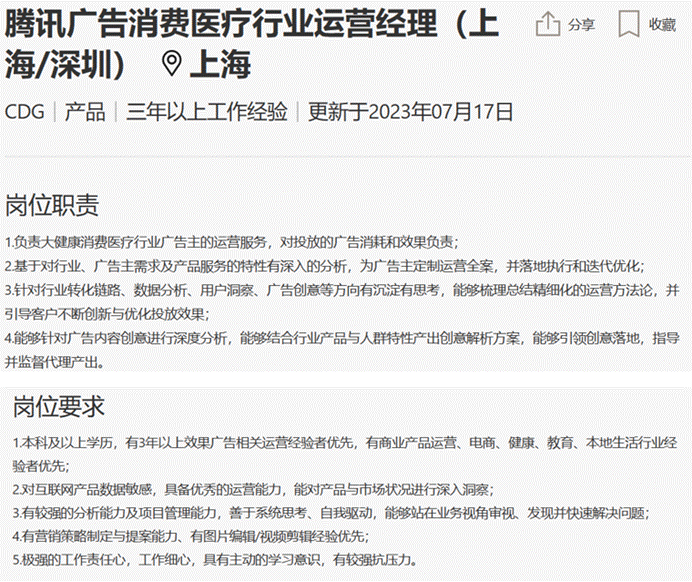The height and width of the screenshot is (582, 692).
Task: Click requirement line 3.有较强的分析能力
Action: click(x=331, y=513)
